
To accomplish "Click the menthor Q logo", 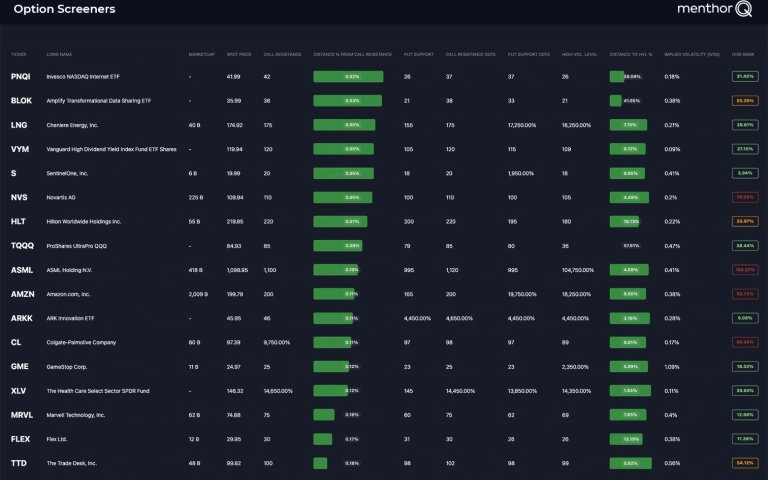I will (714, 8).
